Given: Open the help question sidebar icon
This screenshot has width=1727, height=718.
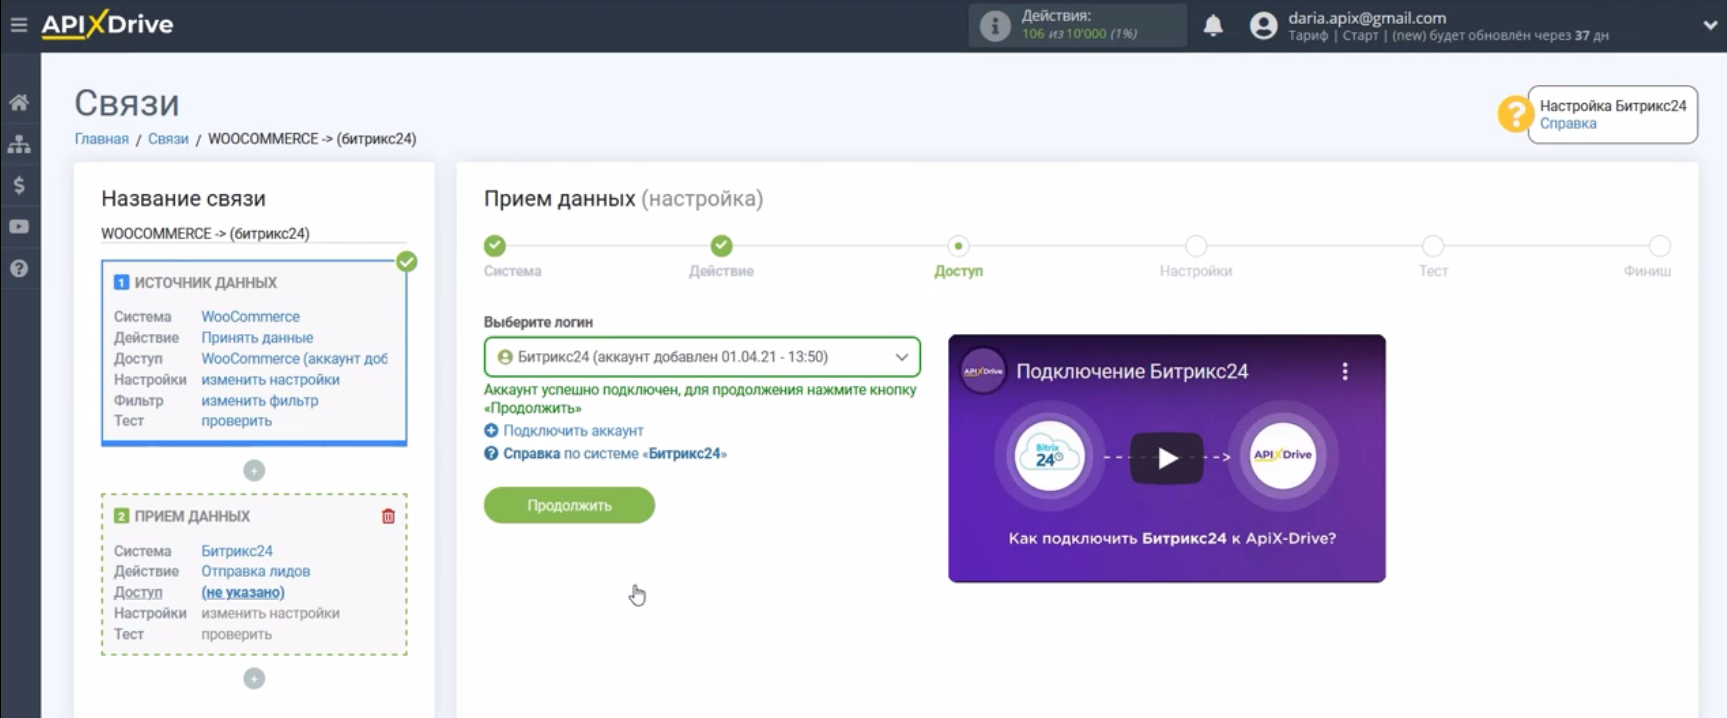Looking at the screenshot, I should (19, 268).
